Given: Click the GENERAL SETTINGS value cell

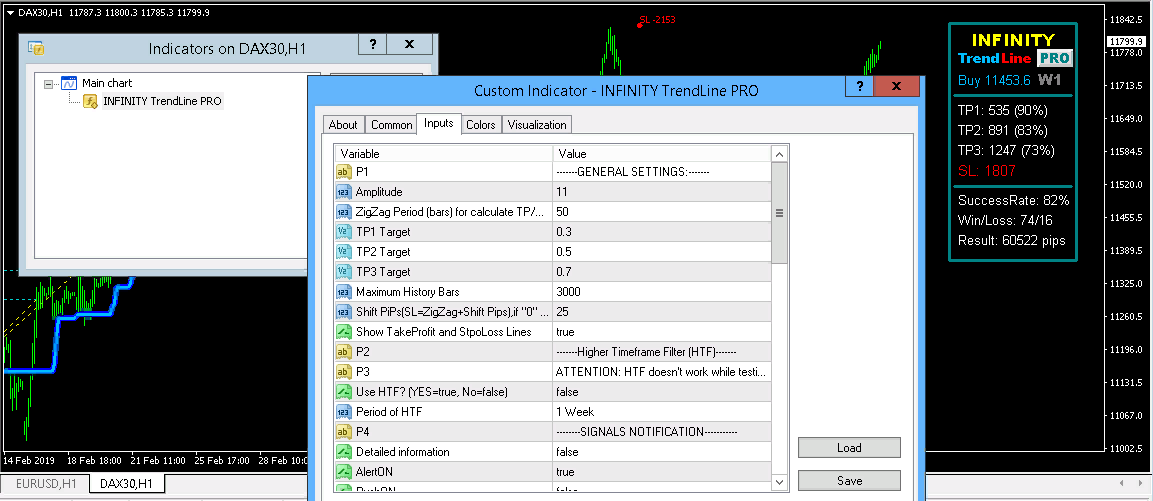Looking at the screenshot, I should pyautogui.click(x=662, y=172).
